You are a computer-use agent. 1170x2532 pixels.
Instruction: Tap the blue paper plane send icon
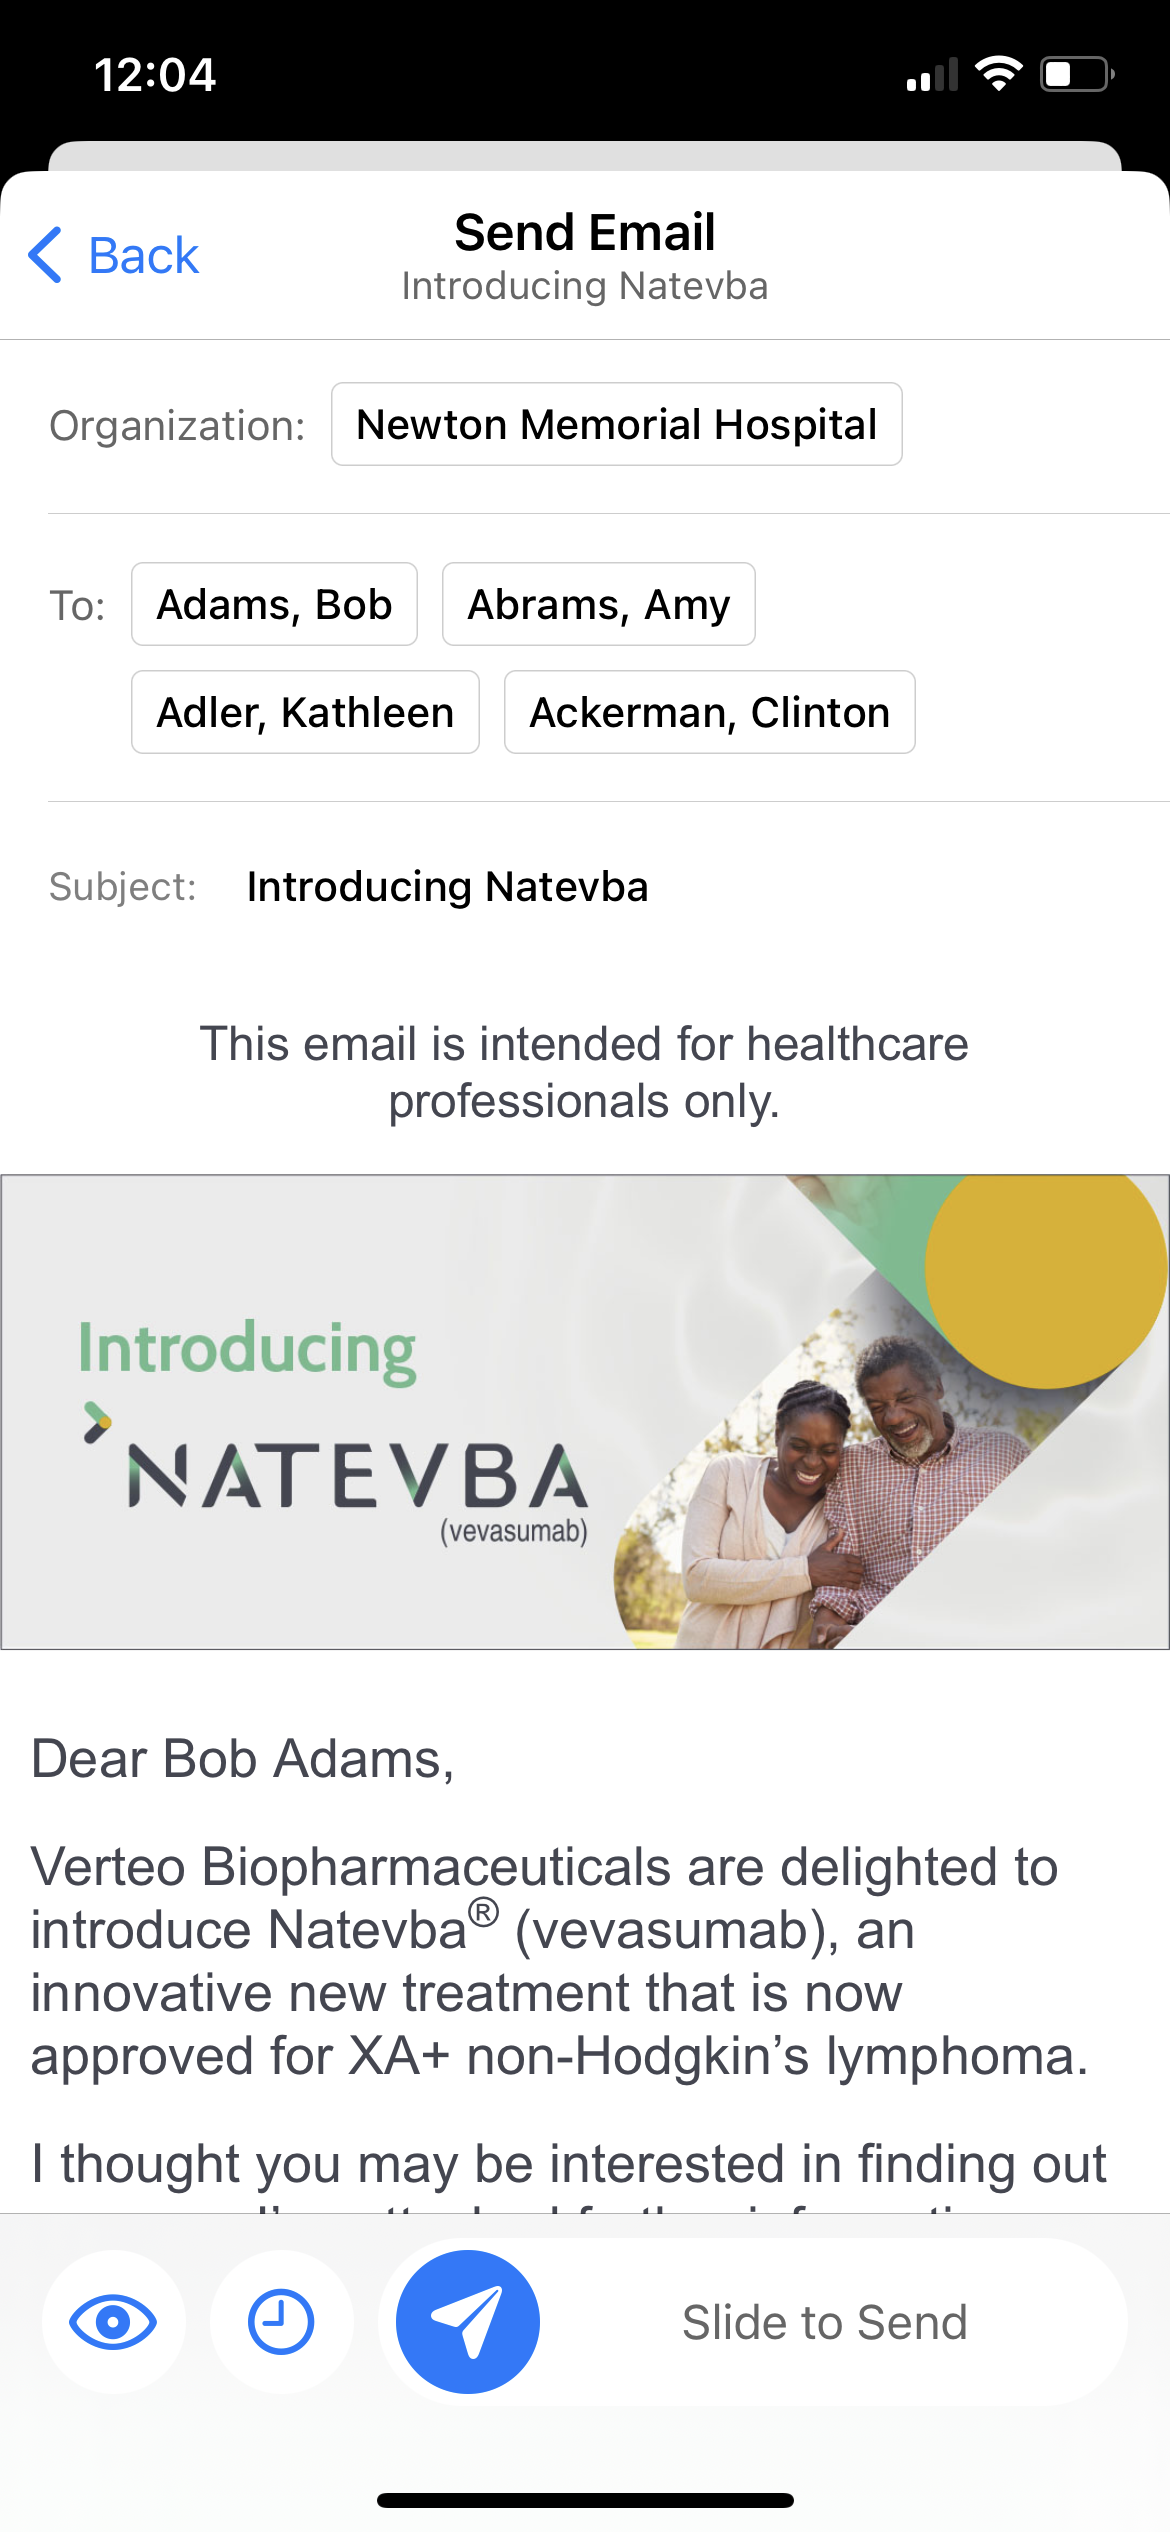[467, 2321]
